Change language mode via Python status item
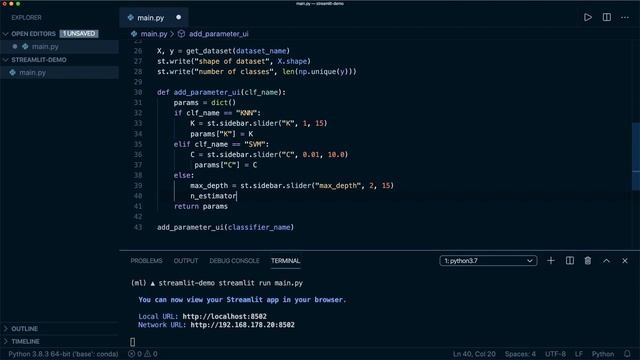This screenshot has width=640, height=360. click(x=603, y=354)
